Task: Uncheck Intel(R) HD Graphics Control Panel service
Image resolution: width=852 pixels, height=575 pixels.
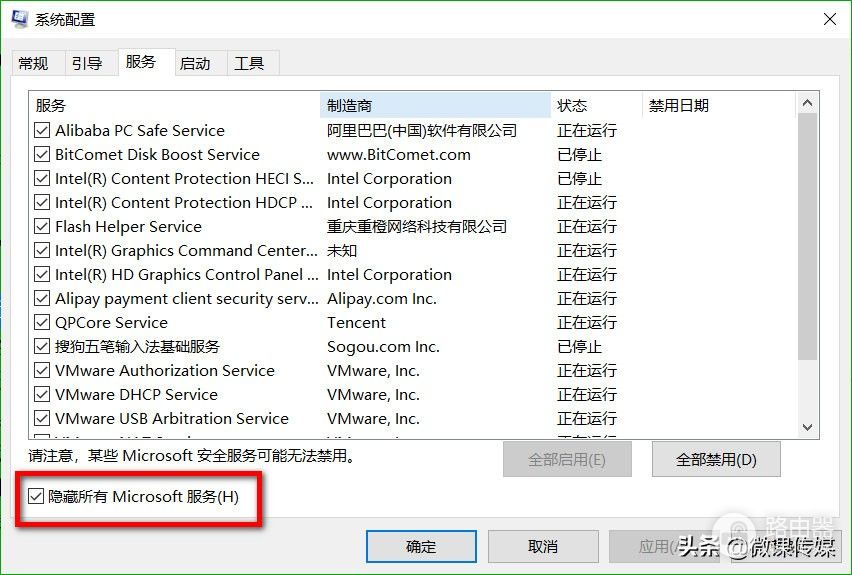Action: click(42, 274)
